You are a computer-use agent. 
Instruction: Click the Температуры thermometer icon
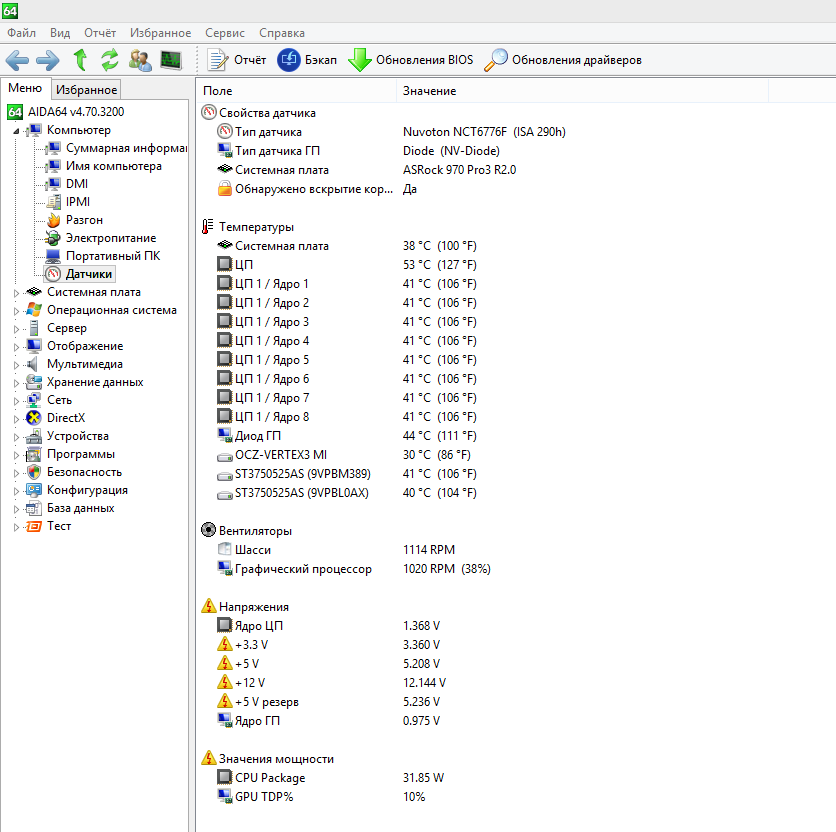coord(208,227)
